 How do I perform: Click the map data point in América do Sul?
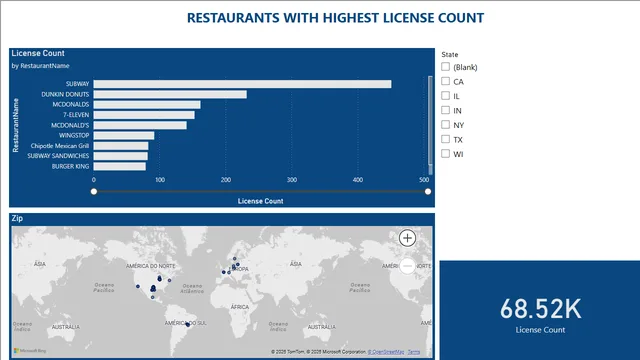click(x=188, y=325)
